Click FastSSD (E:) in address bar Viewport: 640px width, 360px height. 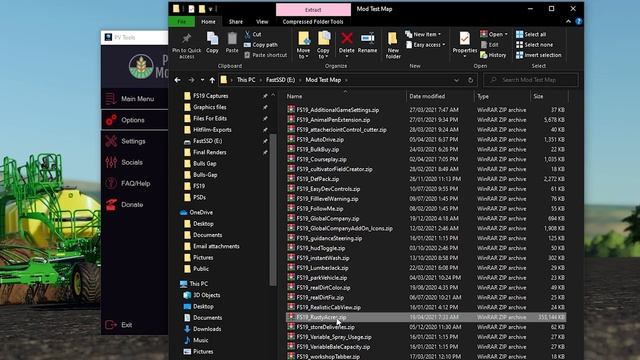pos(280,80)
